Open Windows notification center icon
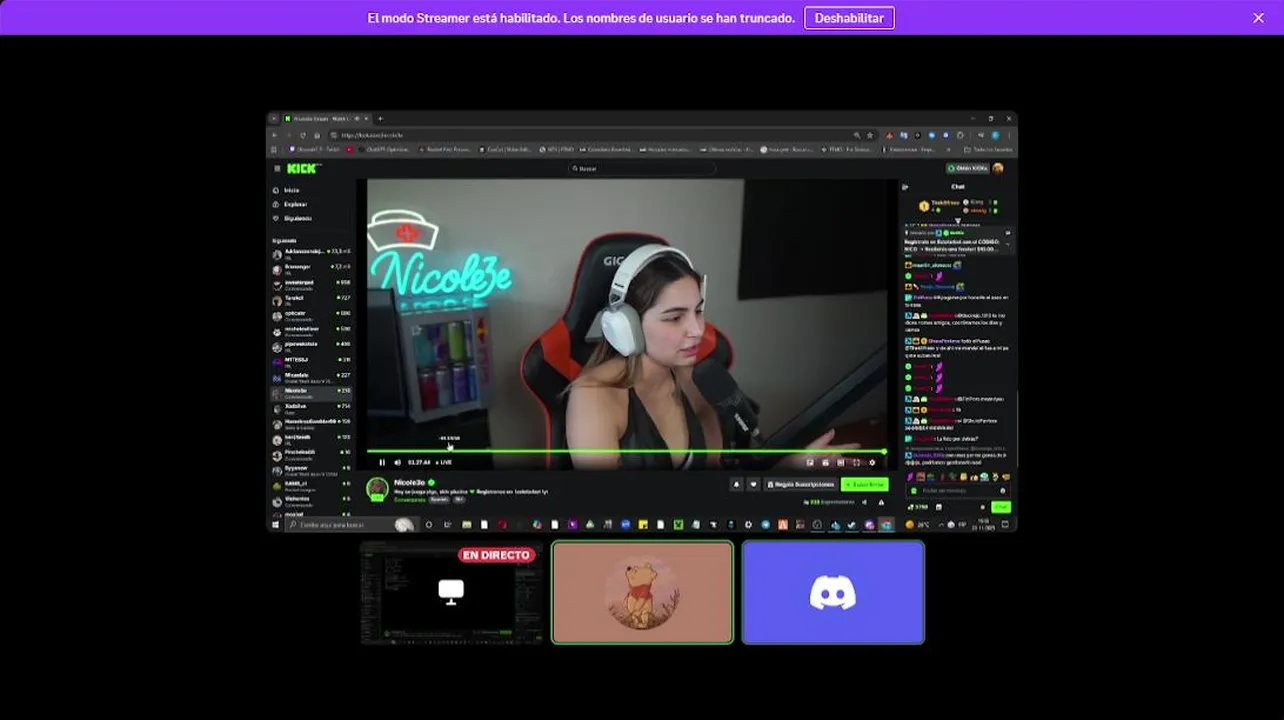Screen dimensions: 1284x720 click(x=1005, y=525)
